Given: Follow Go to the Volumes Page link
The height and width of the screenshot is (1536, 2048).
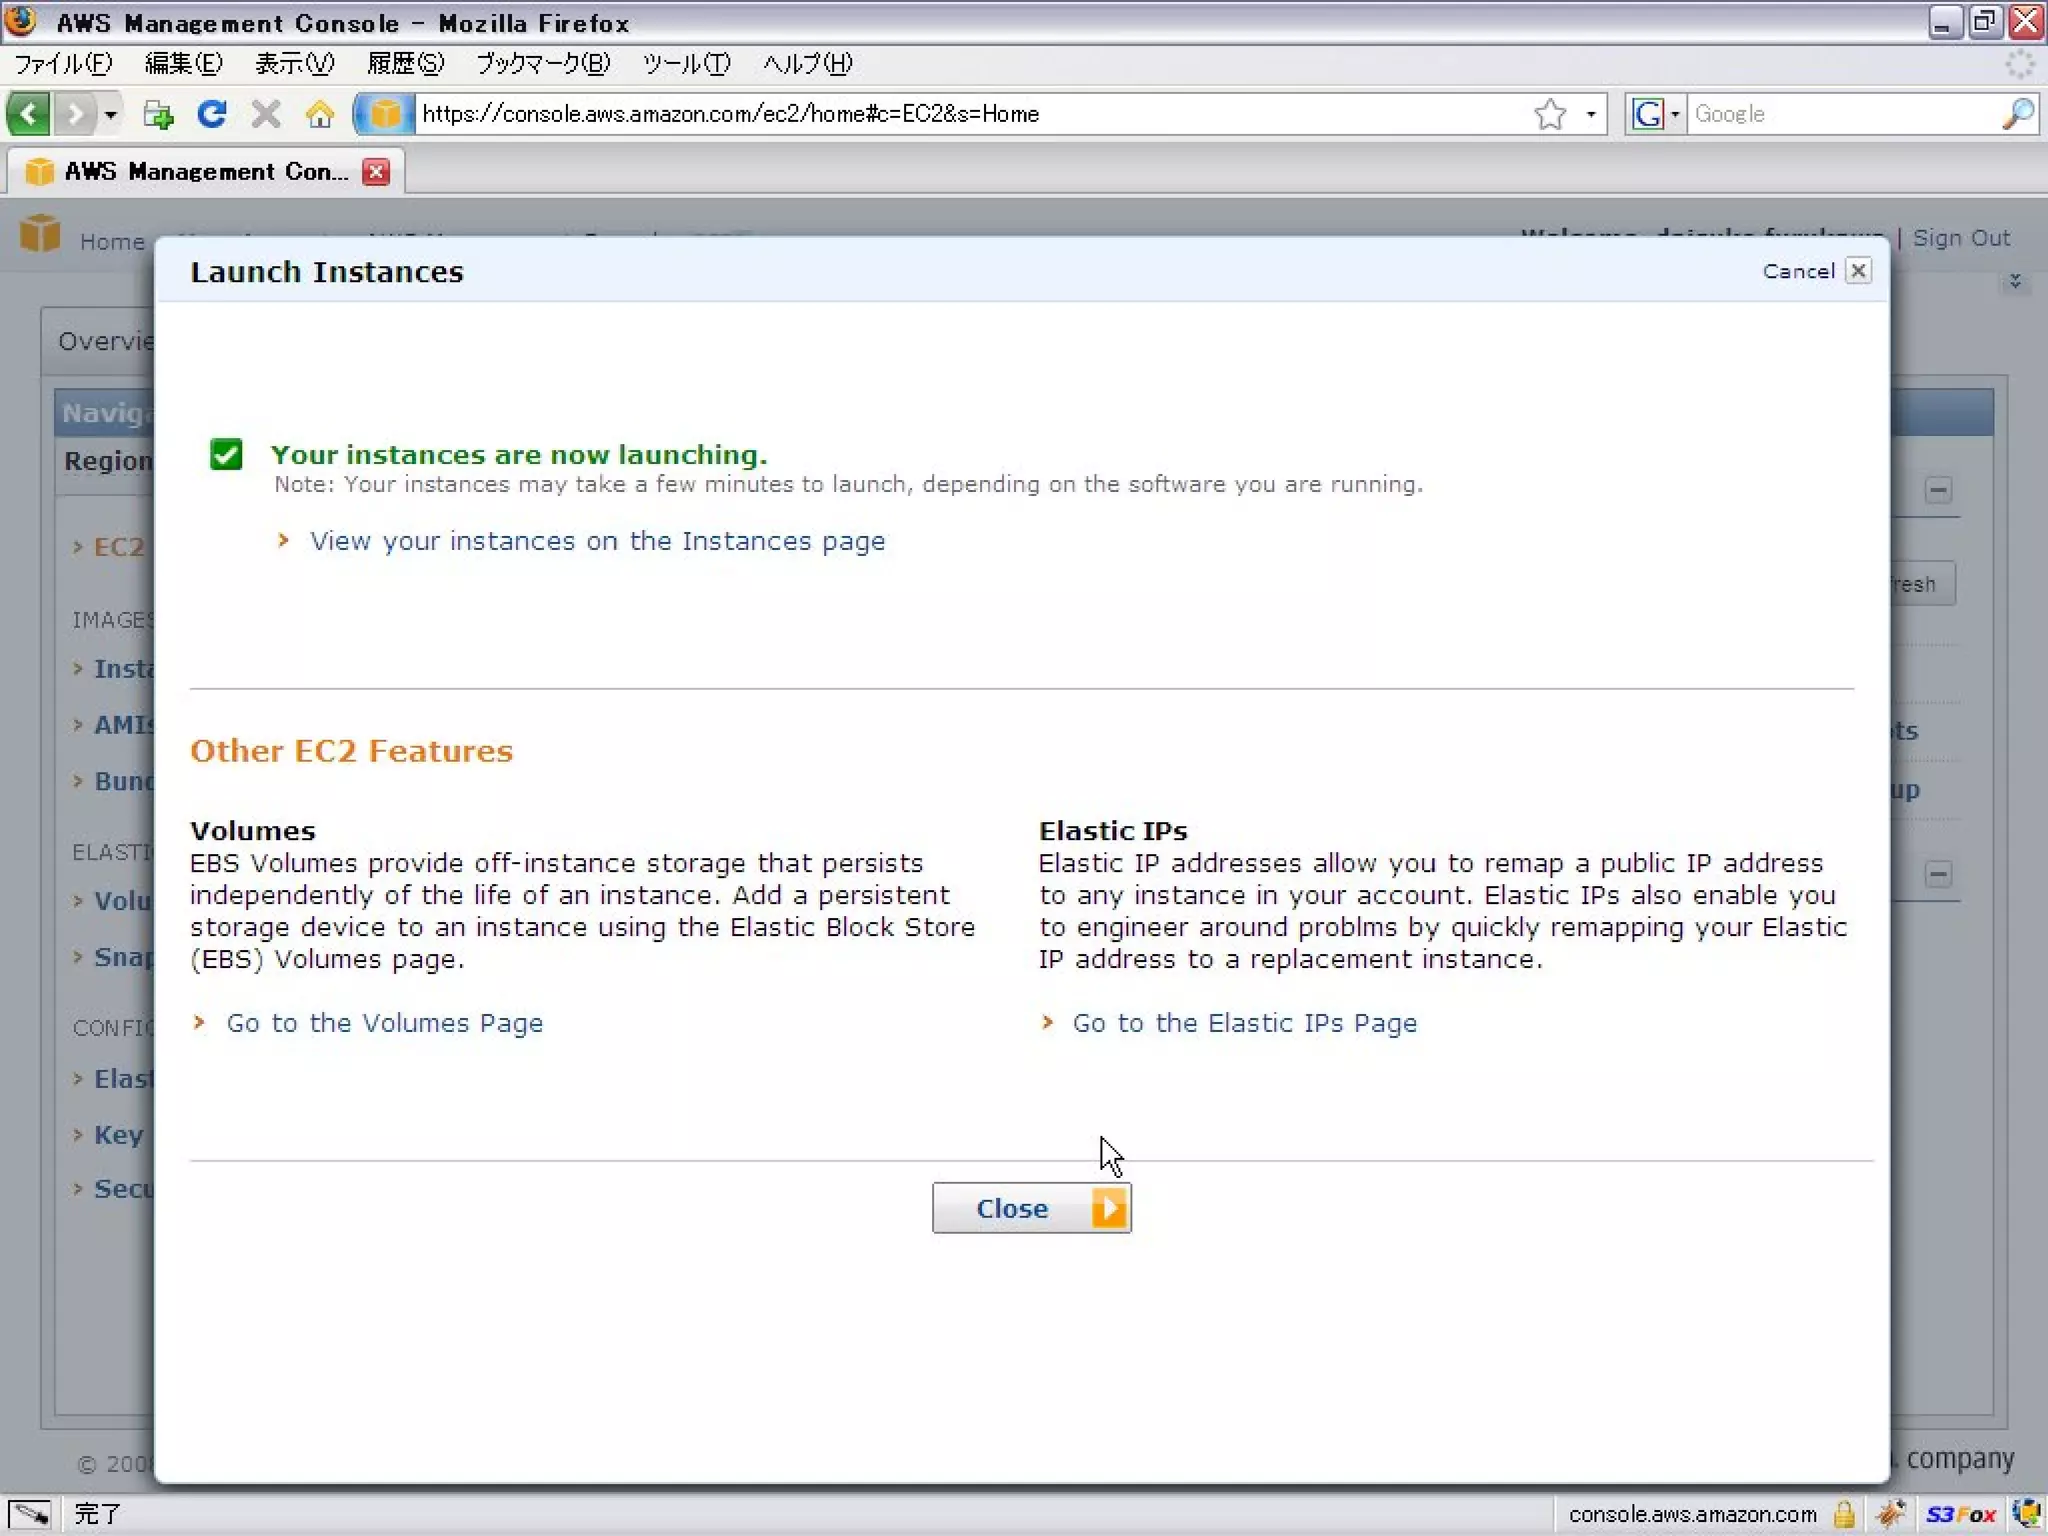Looking at the screenshot, I should click(x=384, y=1023).
